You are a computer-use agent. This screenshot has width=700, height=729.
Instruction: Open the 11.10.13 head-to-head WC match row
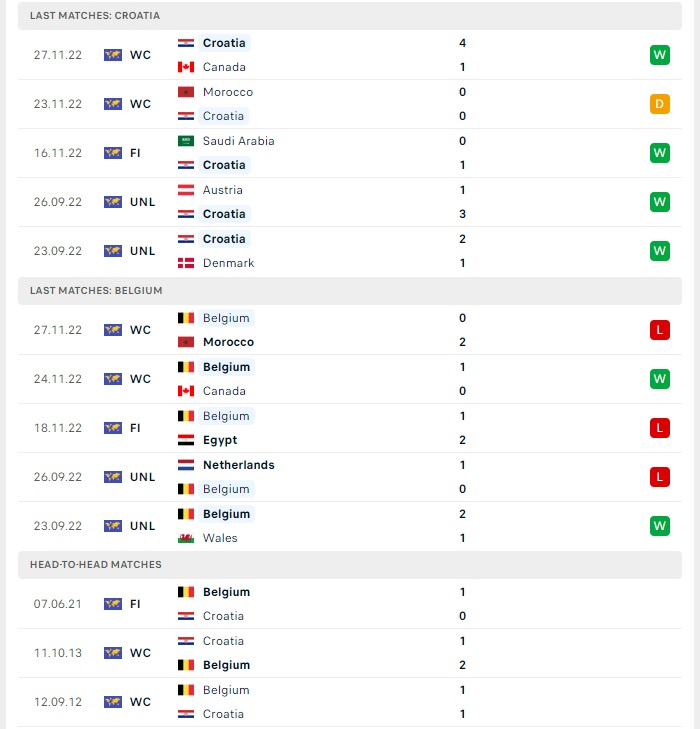(350, 653)
